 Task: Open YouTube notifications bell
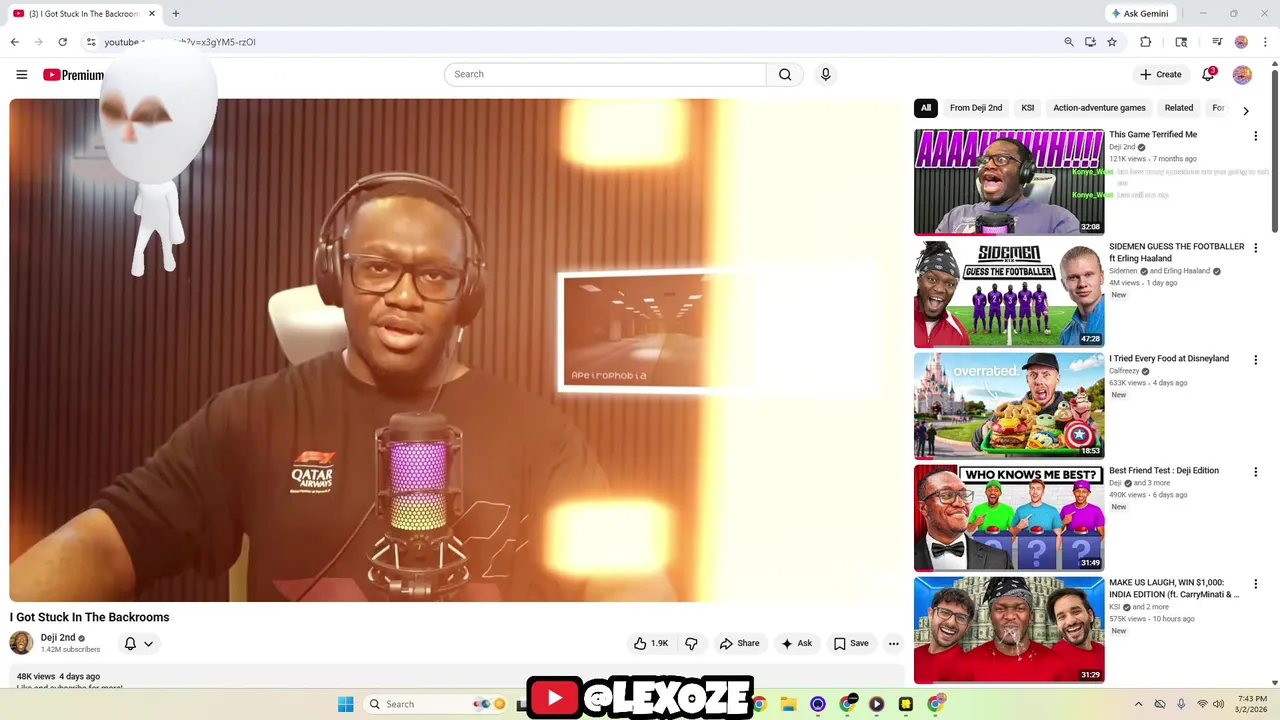tap(1208, 74)
